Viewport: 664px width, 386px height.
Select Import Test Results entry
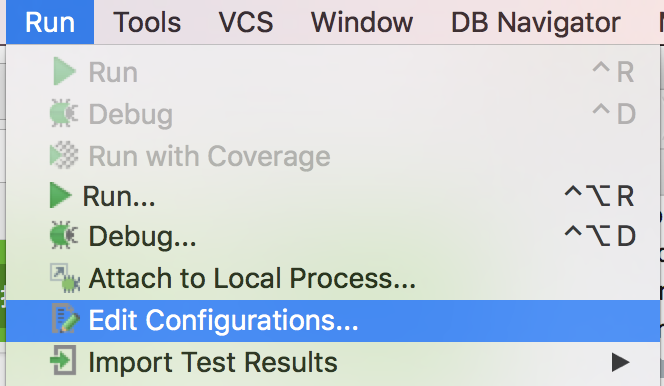[333, 362]
